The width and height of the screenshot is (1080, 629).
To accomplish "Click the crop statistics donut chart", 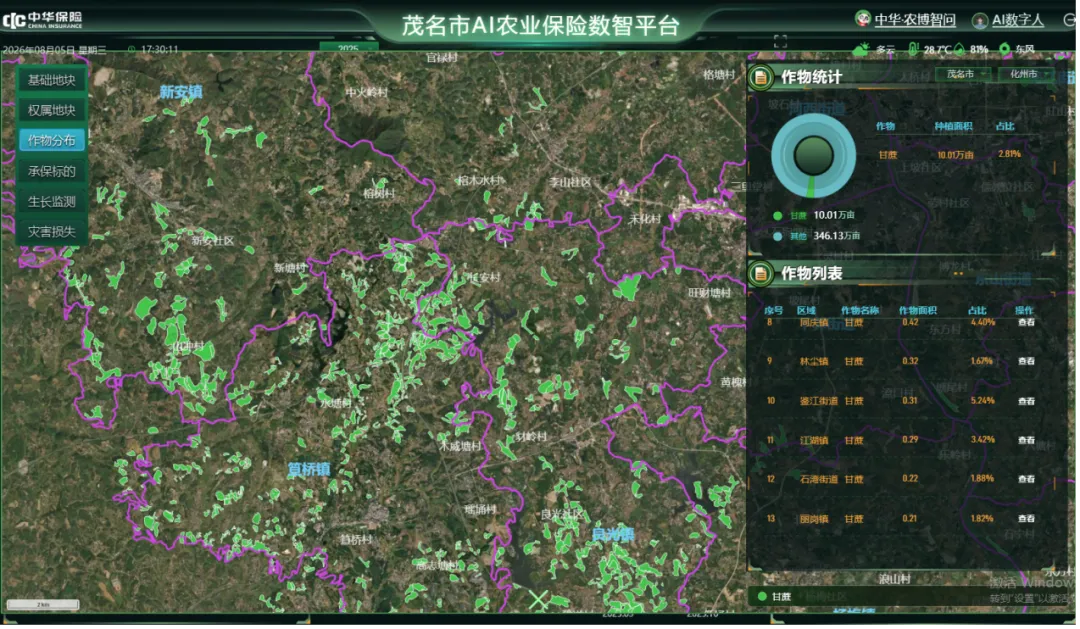I will coord(813,156).
